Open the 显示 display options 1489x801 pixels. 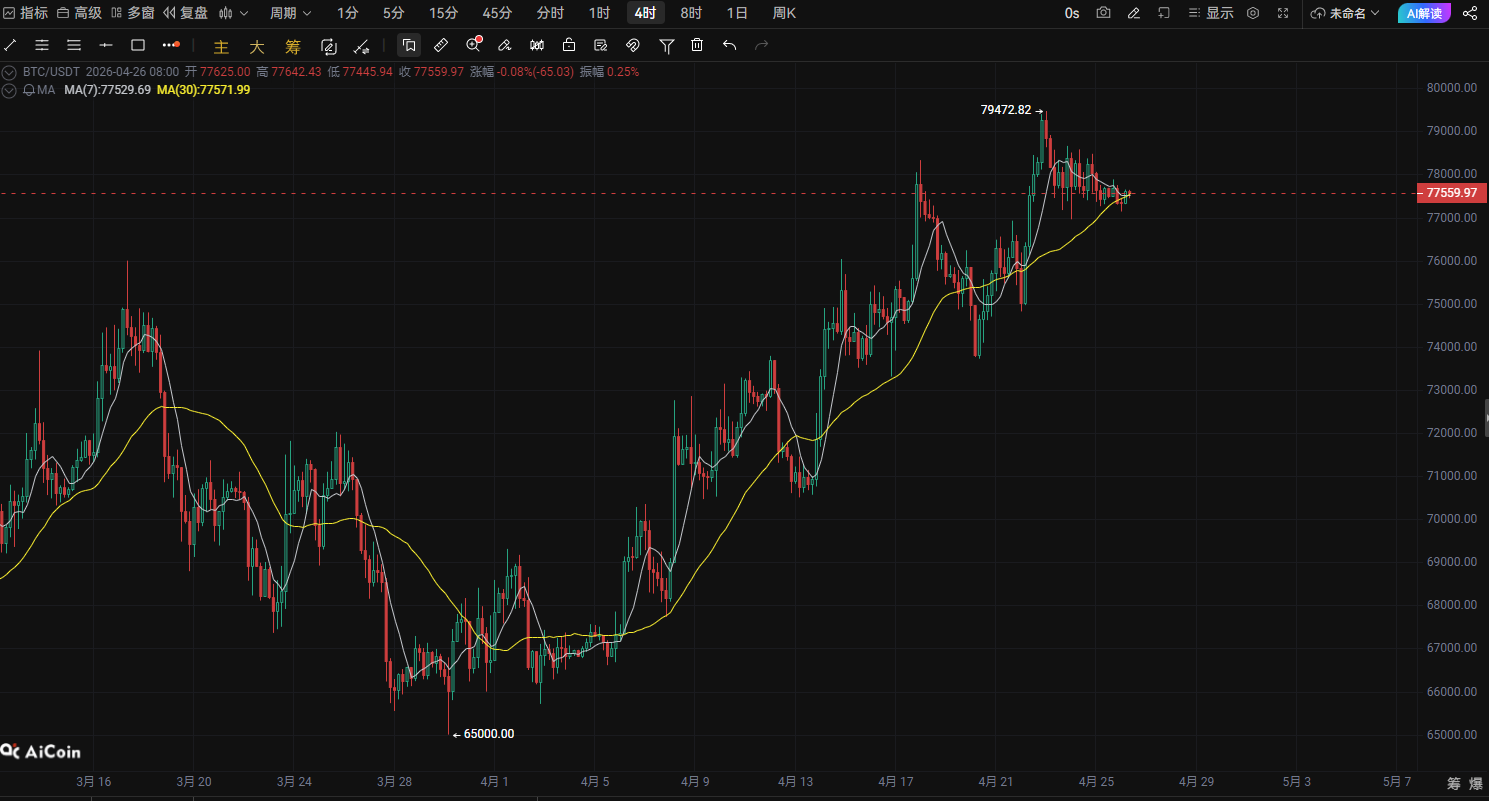tap(1211, 13)
